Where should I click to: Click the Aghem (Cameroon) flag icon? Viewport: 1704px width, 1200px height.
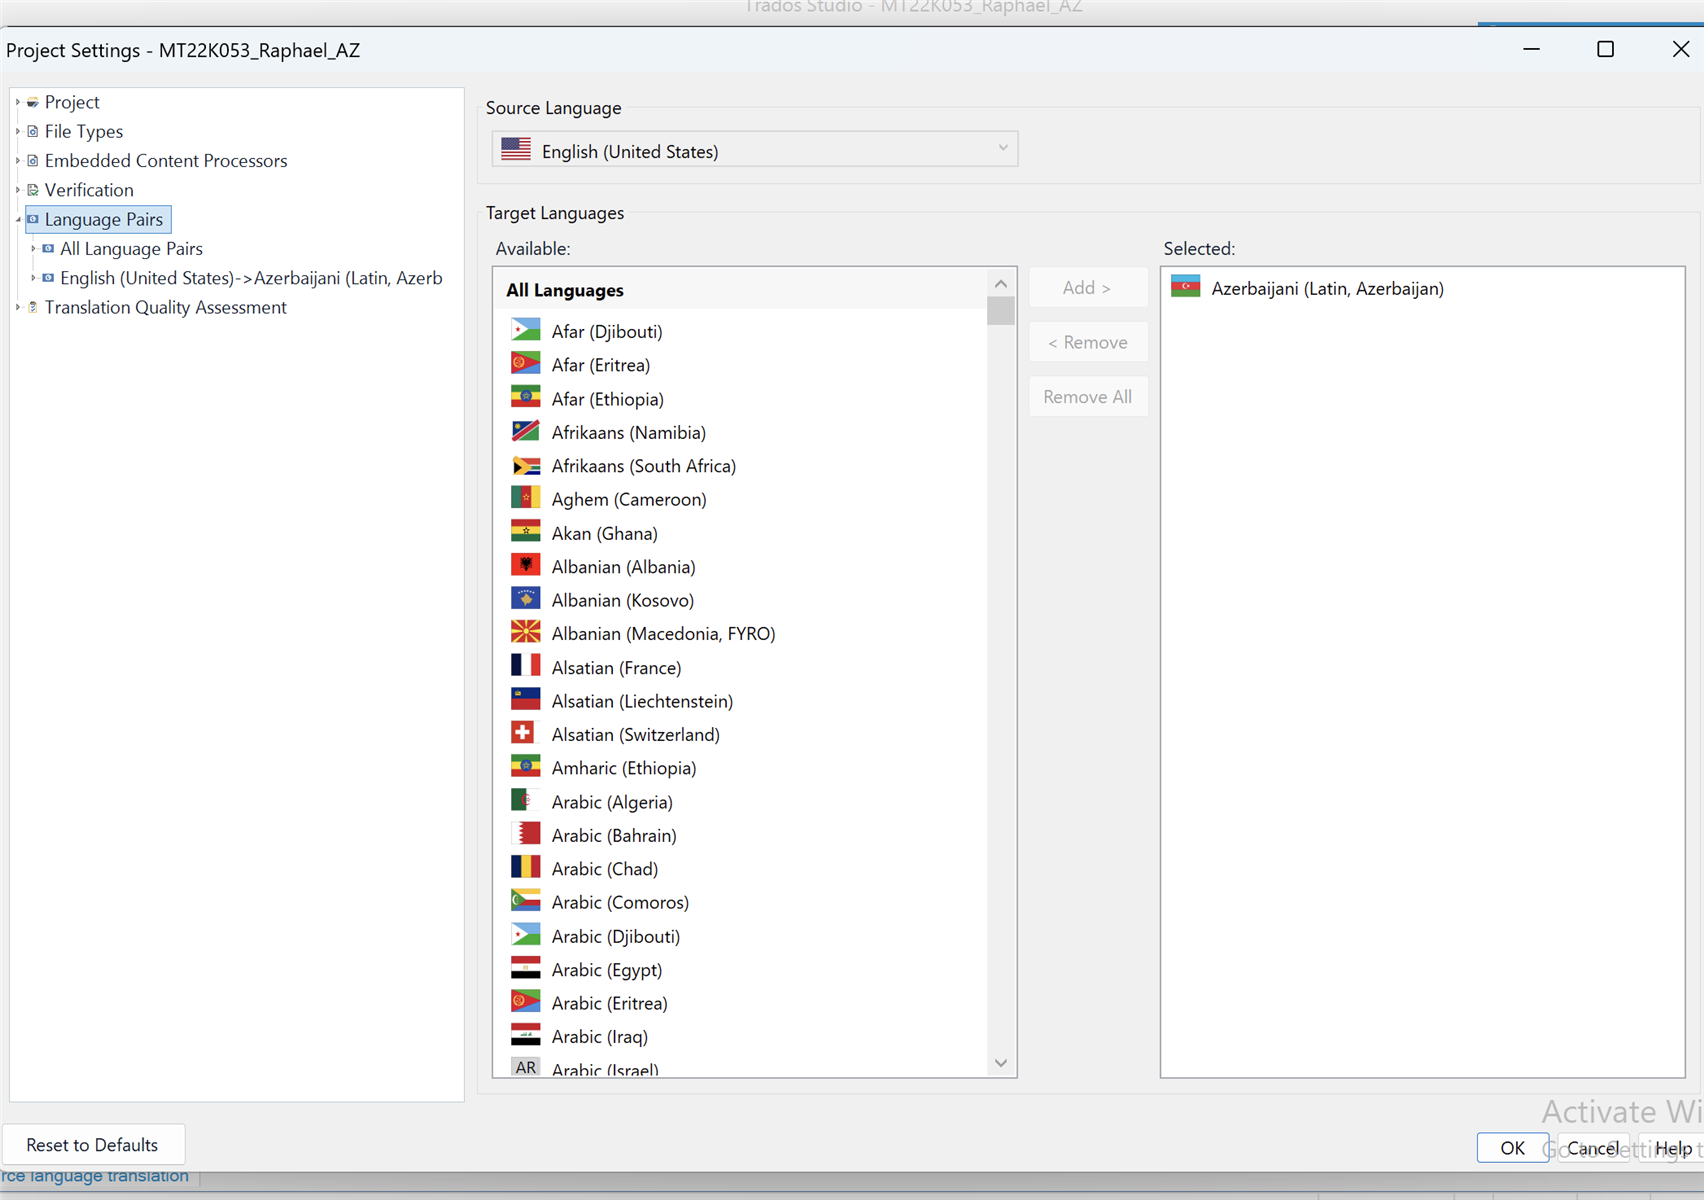[525, 498]
